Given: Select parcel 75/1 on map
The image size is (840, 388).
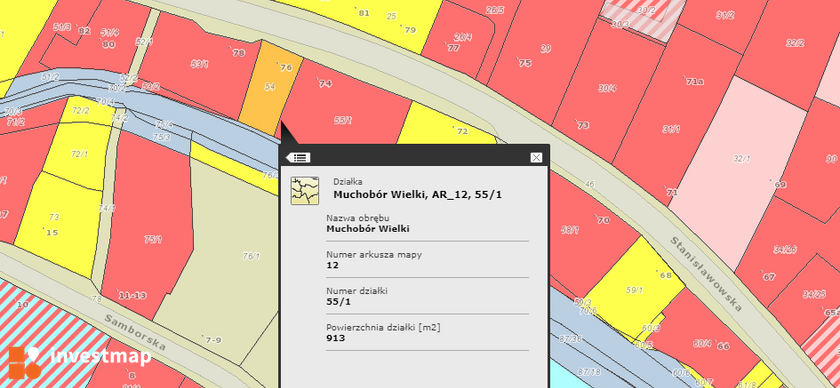Looking at the screenshot, I should coord(152,240).
